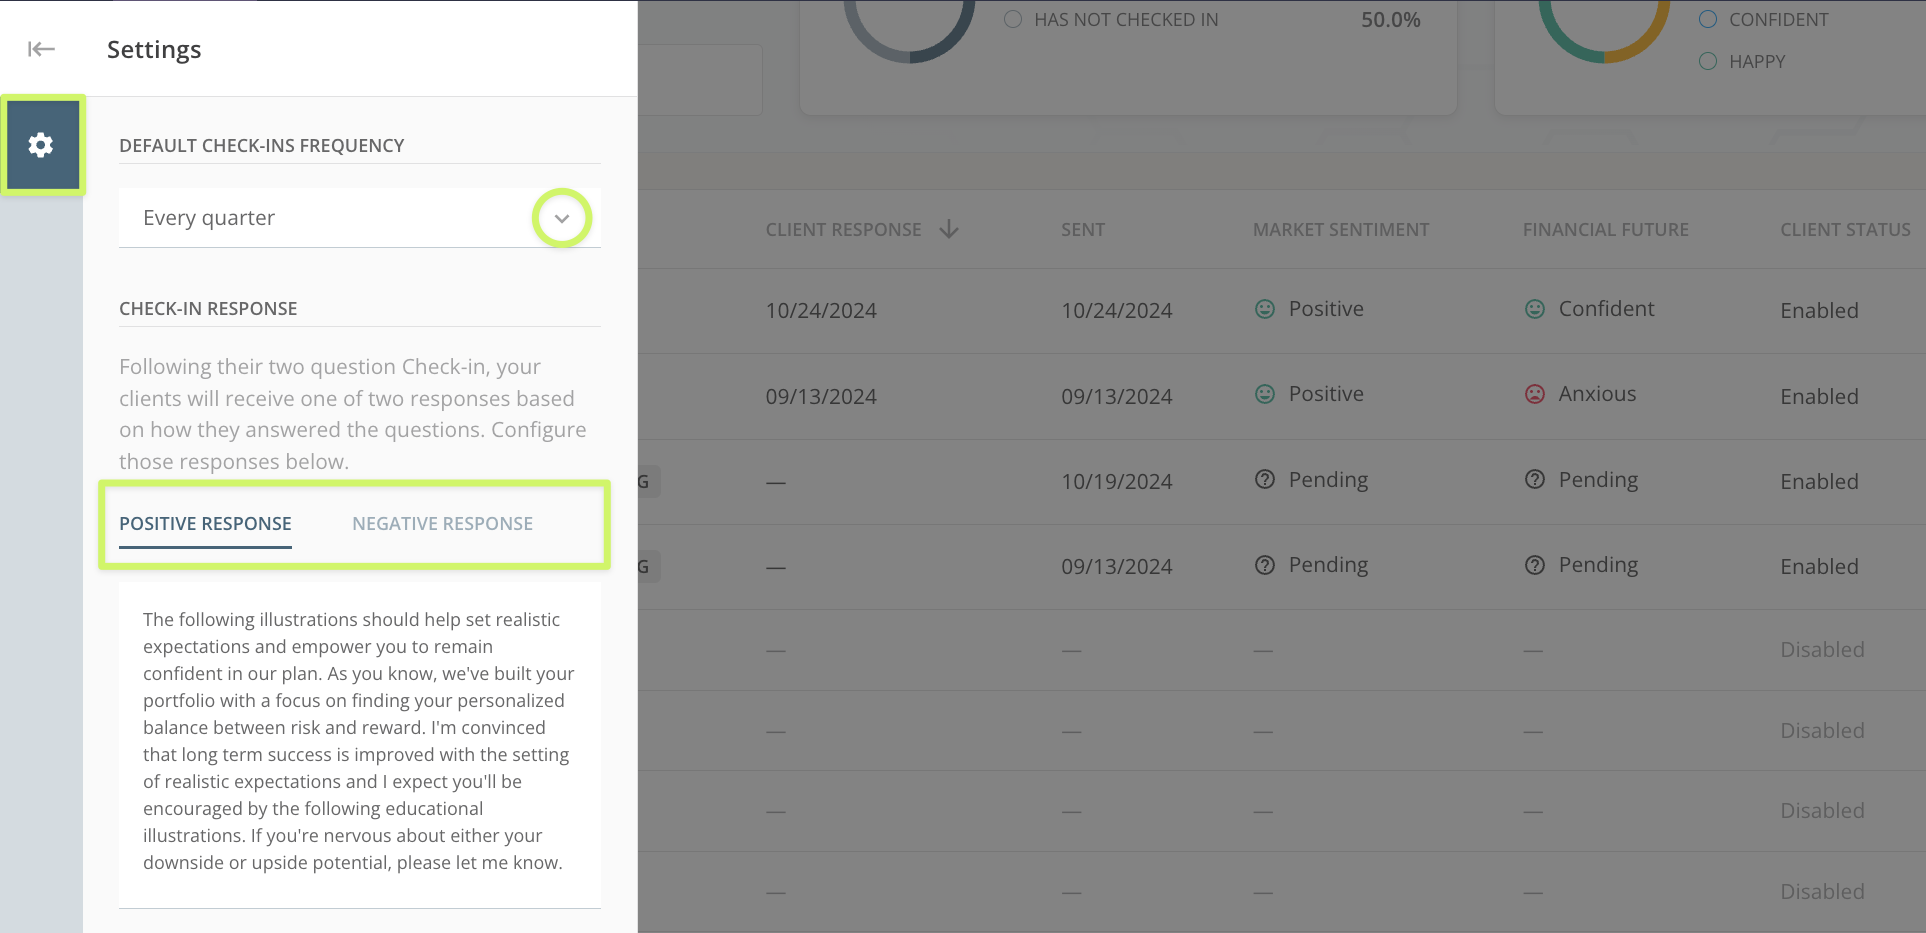Click the sort arrow on Client Response column

point(948,229)
